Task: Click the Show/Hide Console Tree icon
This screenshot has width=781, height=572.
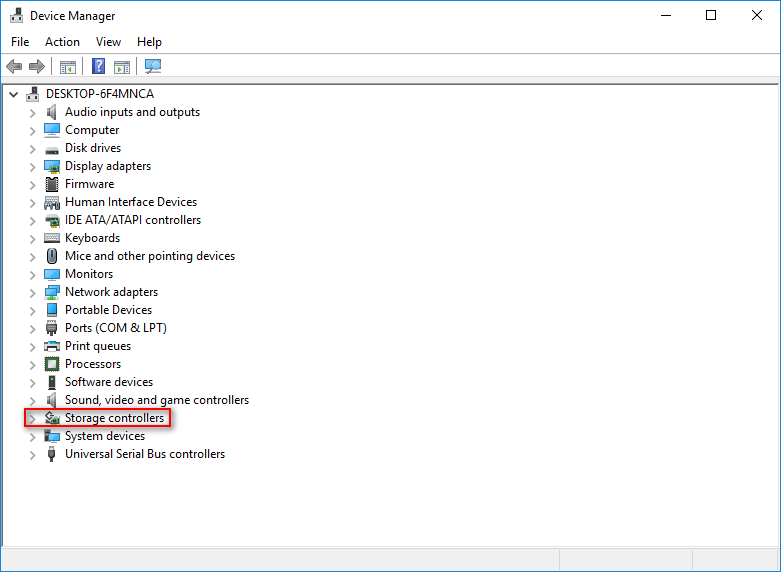Action: (x=68, y=66)
